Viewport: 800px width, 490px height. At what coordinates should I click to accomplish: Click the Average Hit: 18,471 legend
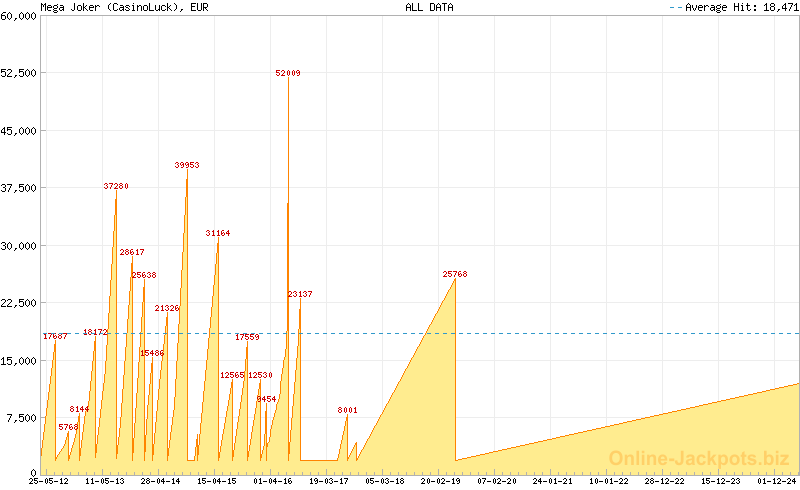(x=734, y=7)
